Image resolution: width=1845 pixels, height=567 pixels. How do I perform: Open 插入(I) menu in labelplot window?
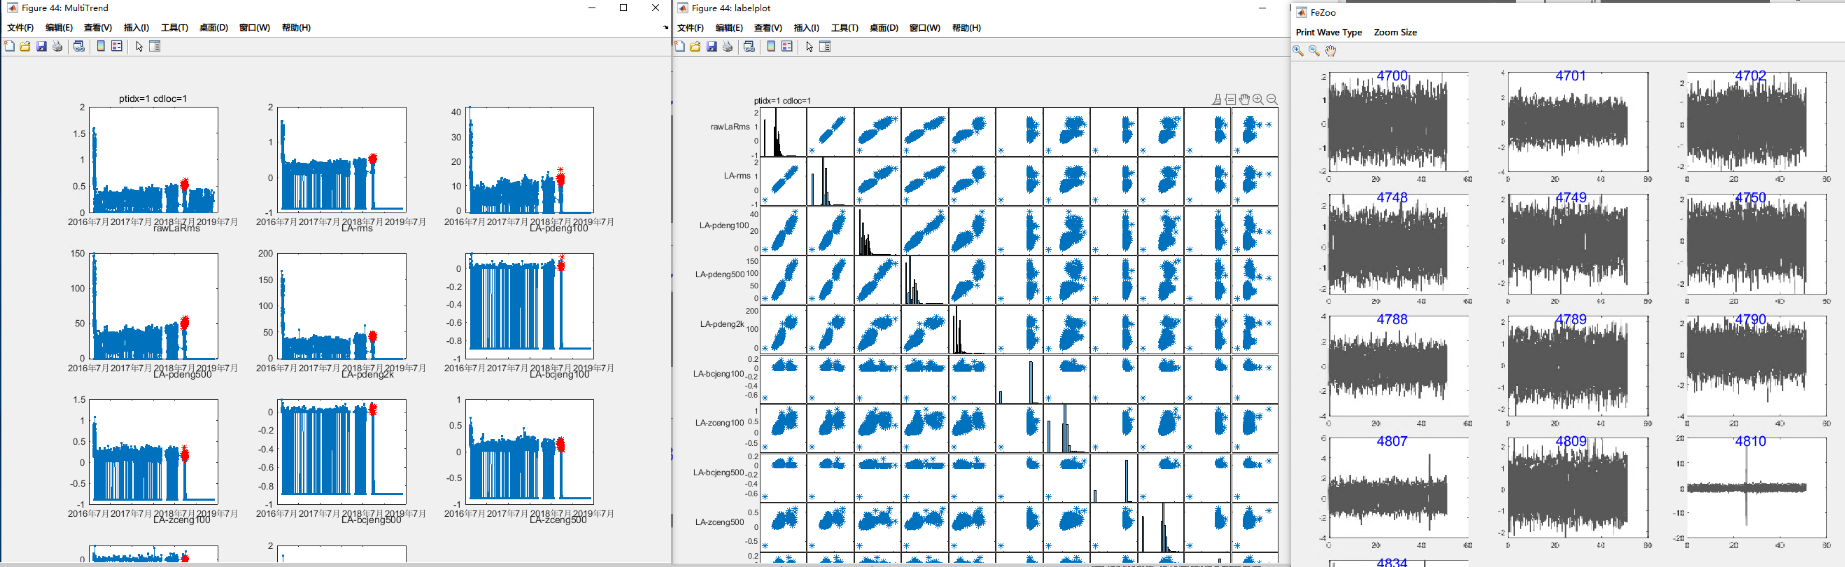807,28
